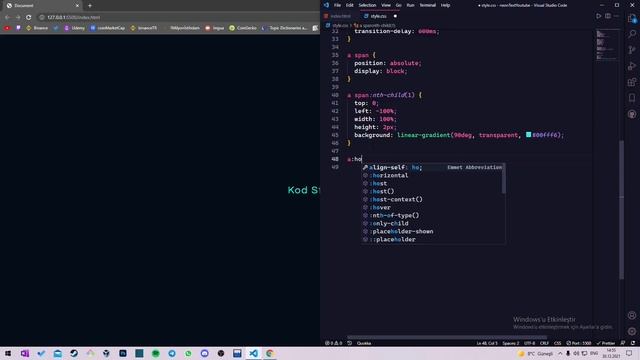Open the Edit menu
The image size is (640, 360).
tap(349, 5)
